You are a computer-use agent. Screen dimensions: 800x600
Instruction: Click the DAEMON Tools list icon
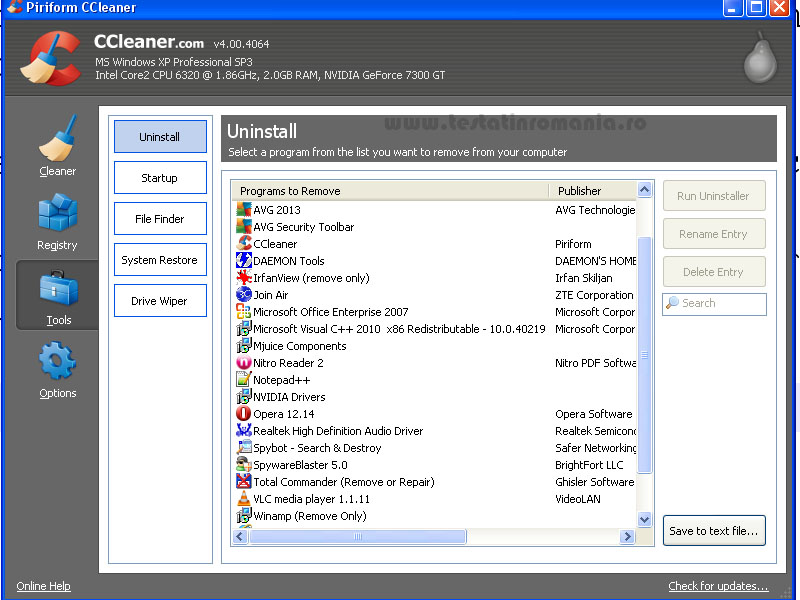point(244,261)
